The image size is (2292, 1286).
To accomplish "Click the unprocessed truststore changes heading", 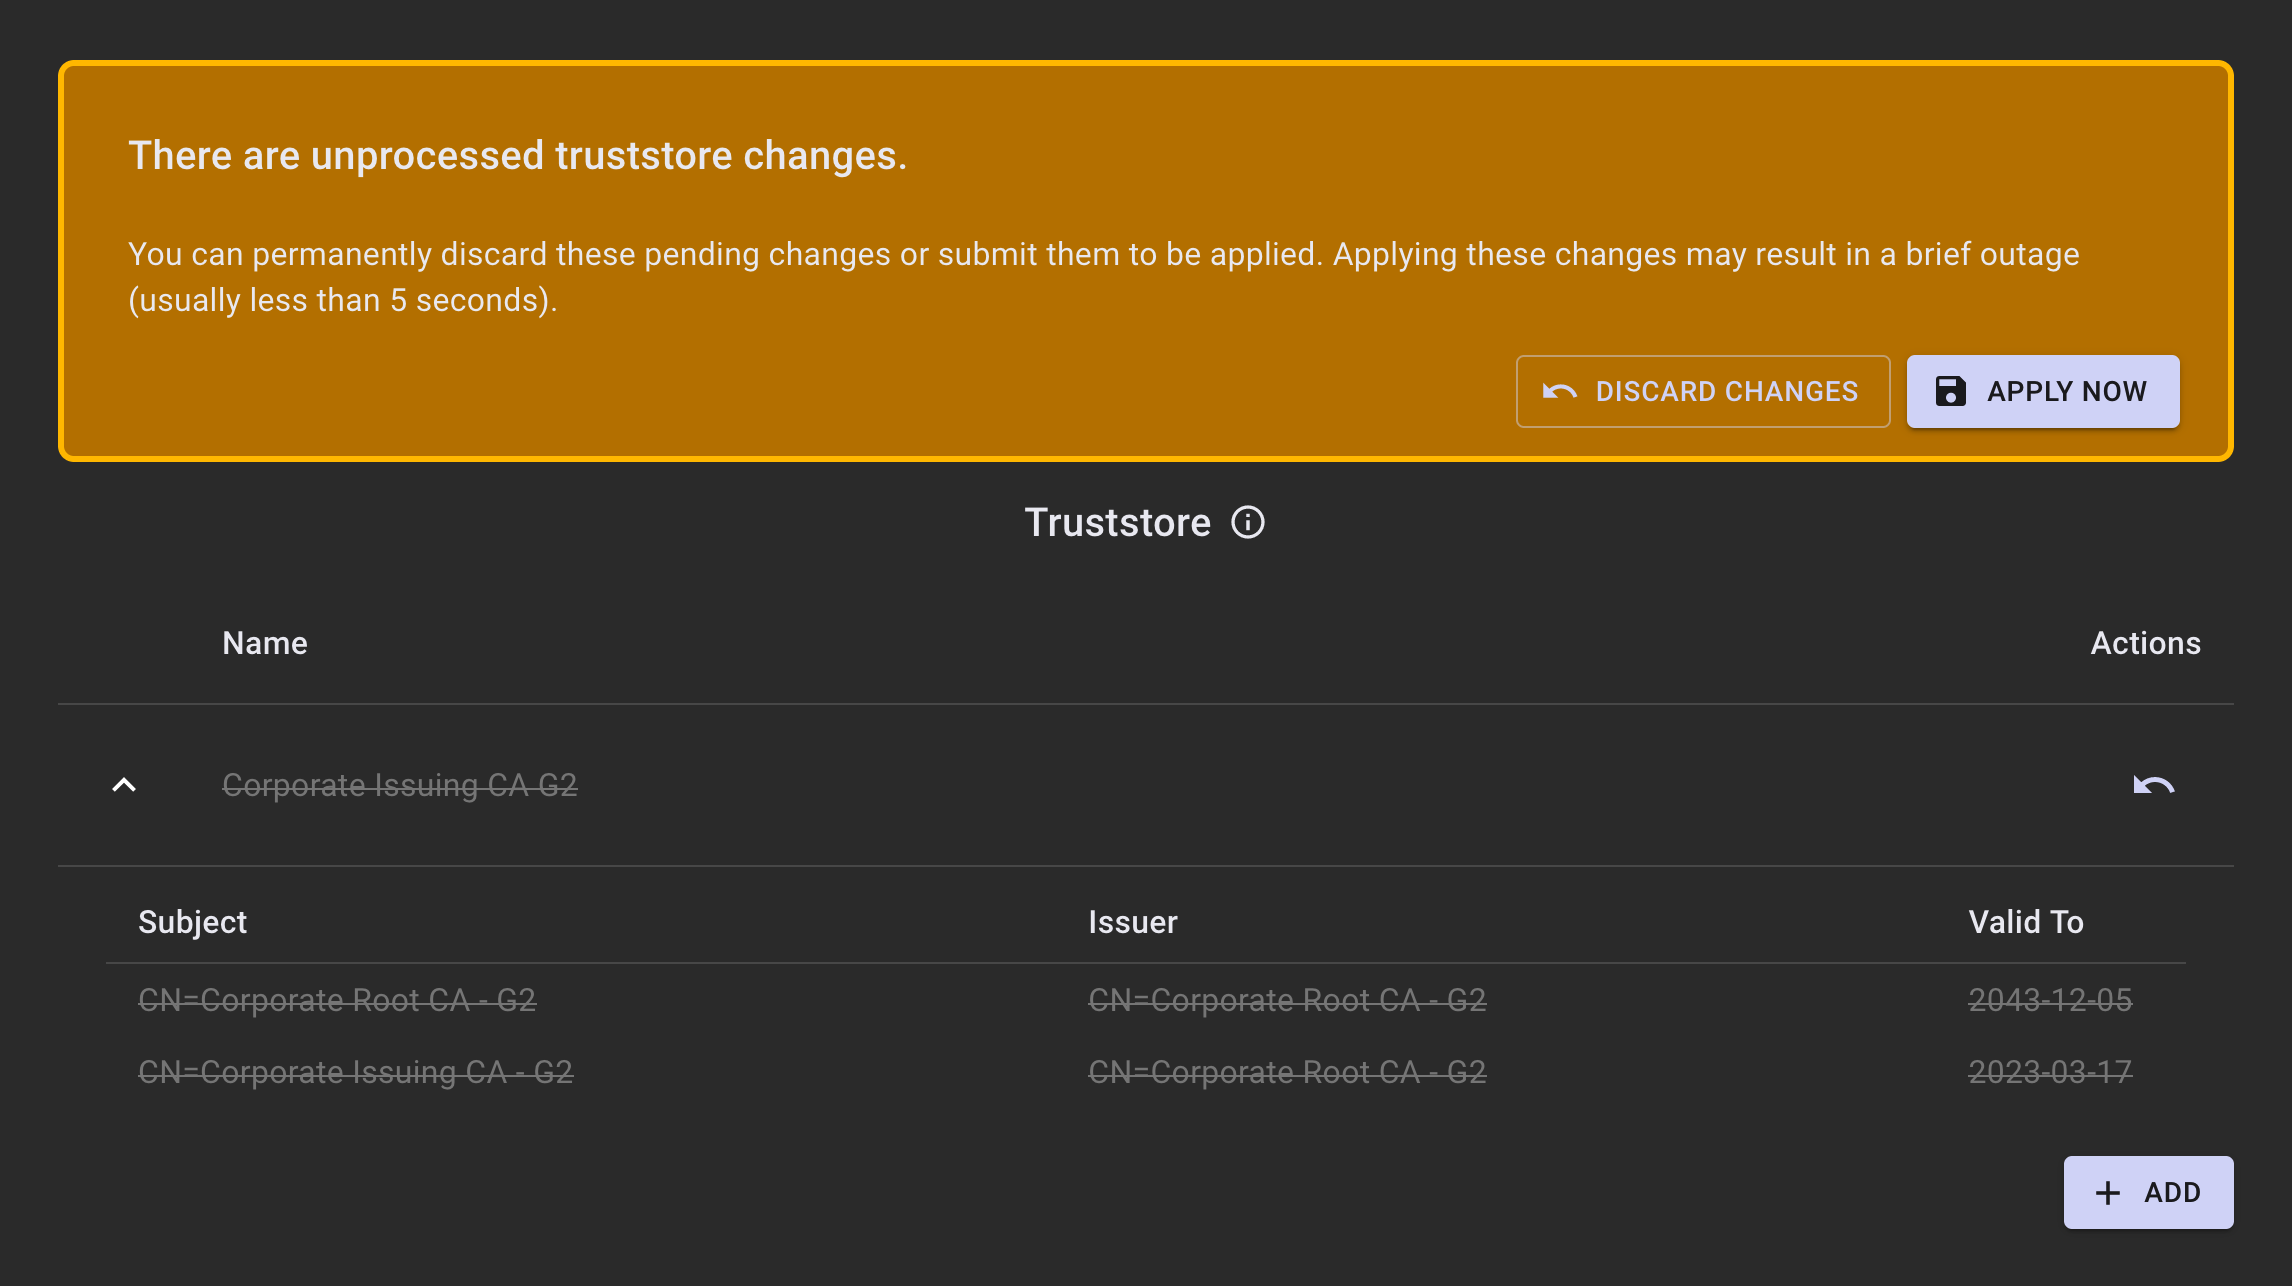I will point(517,156).
